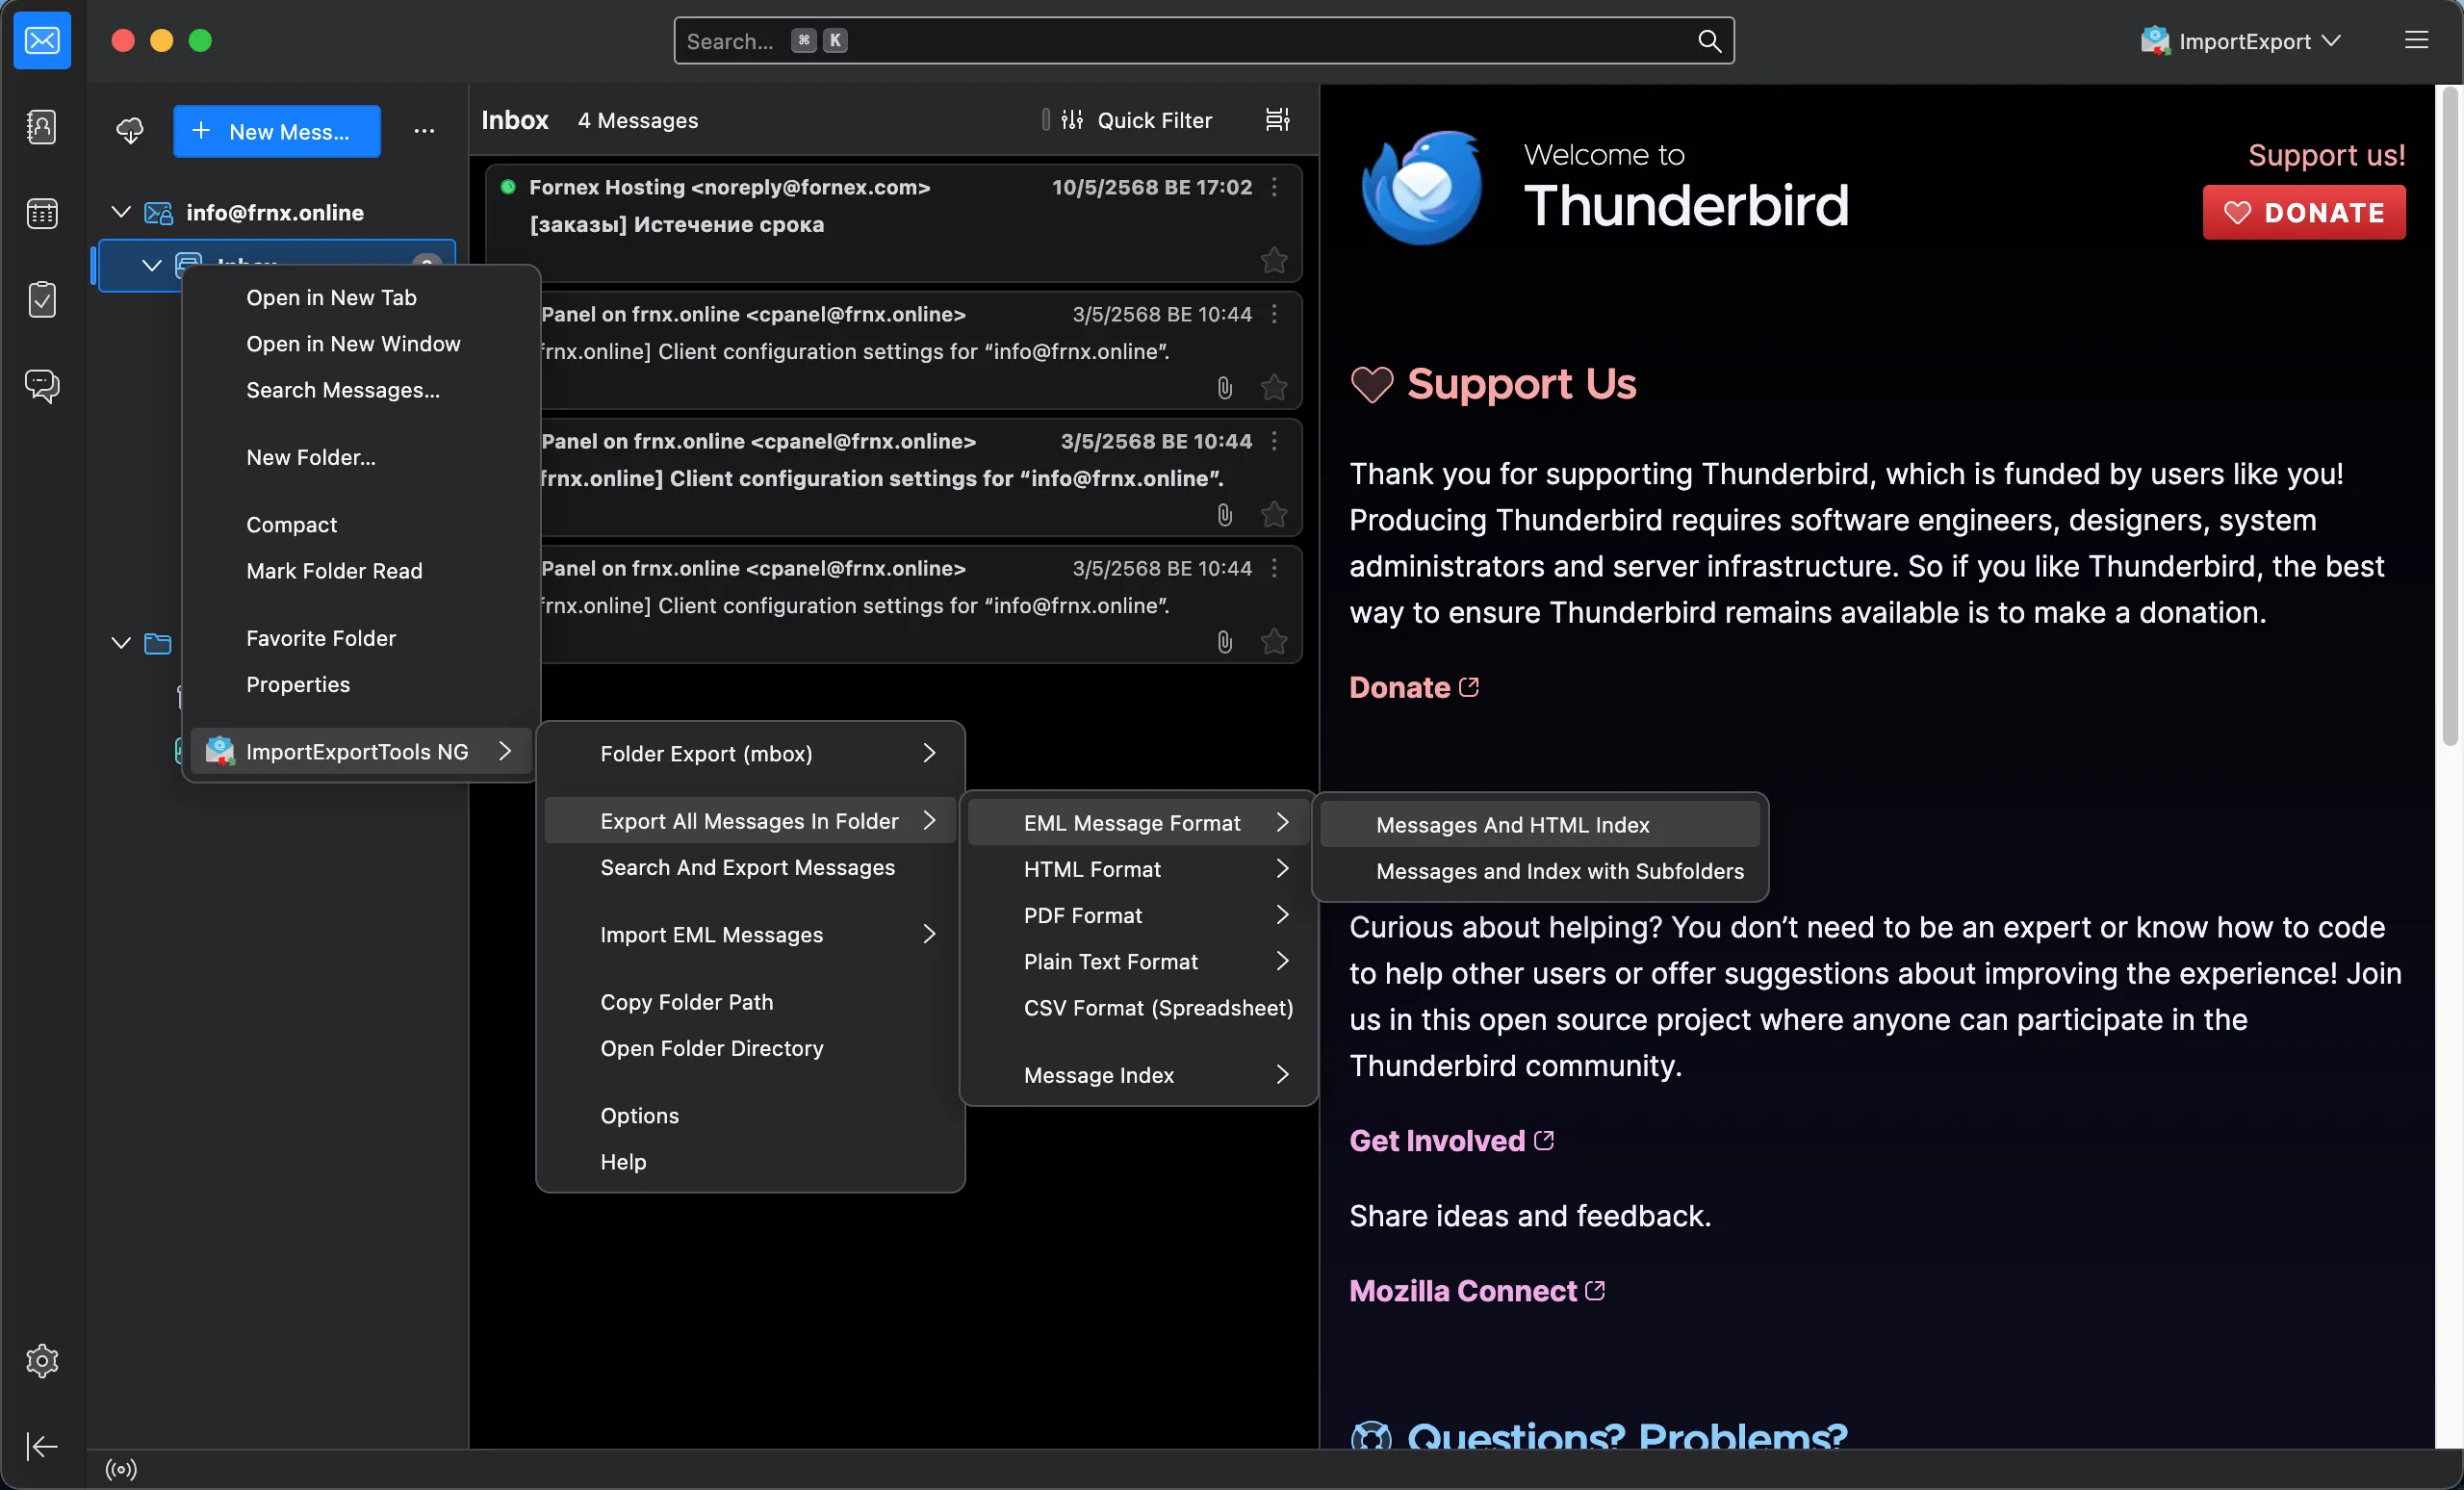Click the Thunderbird logo
This screenshot has width=2464, height=1490.
pyautogui.click(x=1422, y=187)
